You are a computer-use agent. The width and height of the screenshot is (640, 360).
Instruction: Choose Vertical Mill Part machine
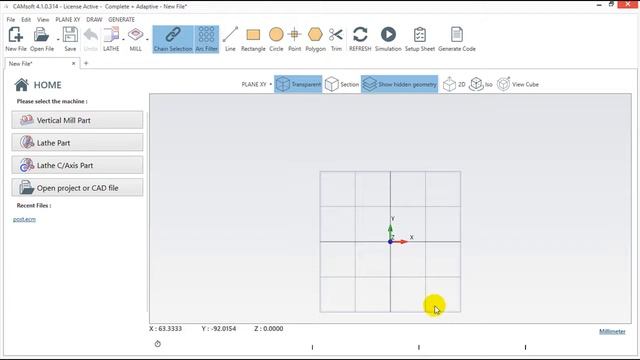(x=77, y=120)
